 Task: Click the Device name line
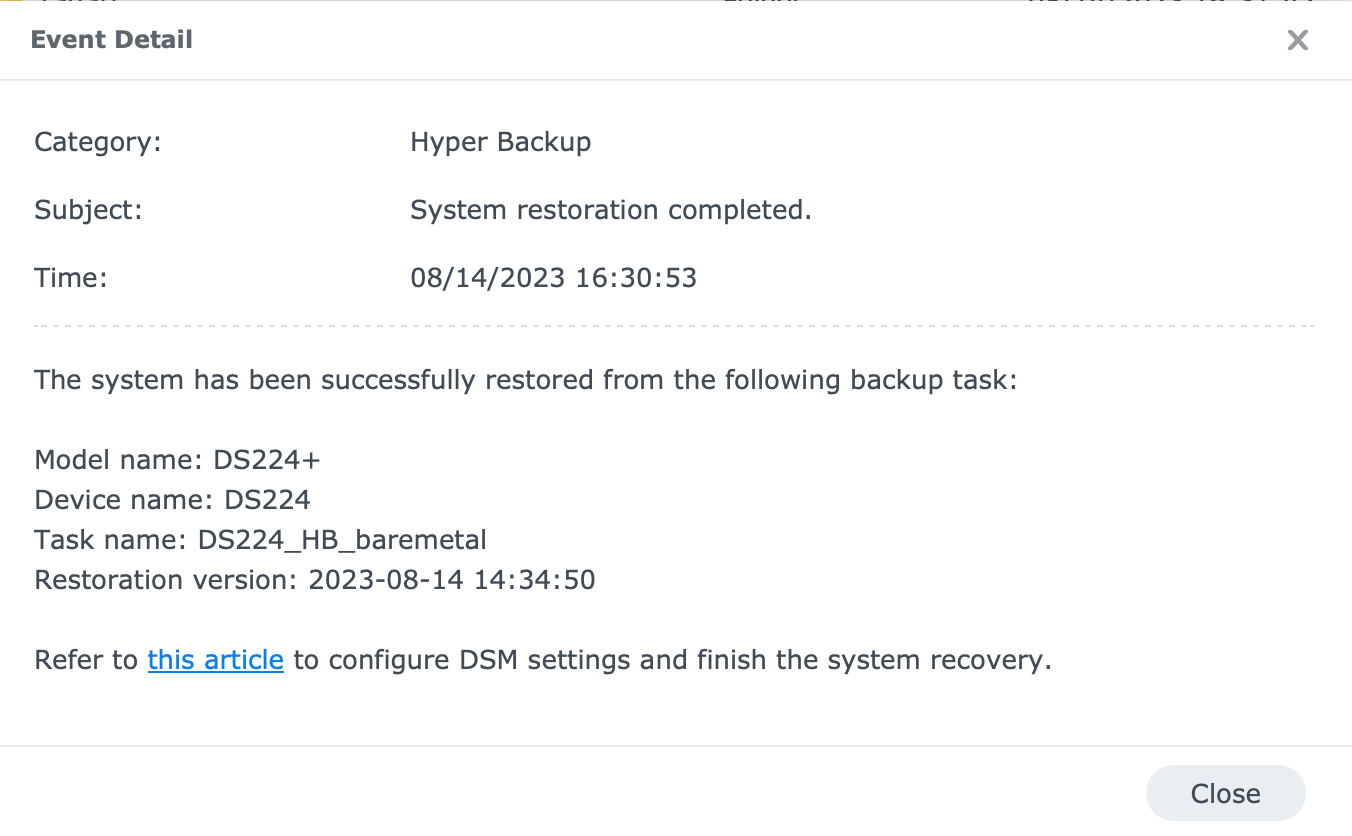(172, 500)
